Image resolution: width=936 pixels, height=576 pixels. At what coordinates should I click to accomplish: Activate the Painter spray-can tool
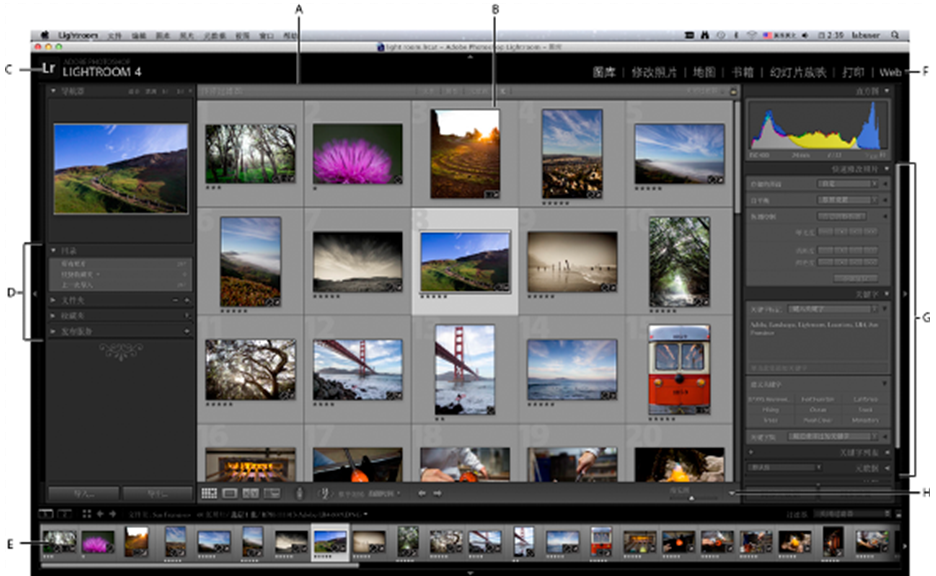300,493
